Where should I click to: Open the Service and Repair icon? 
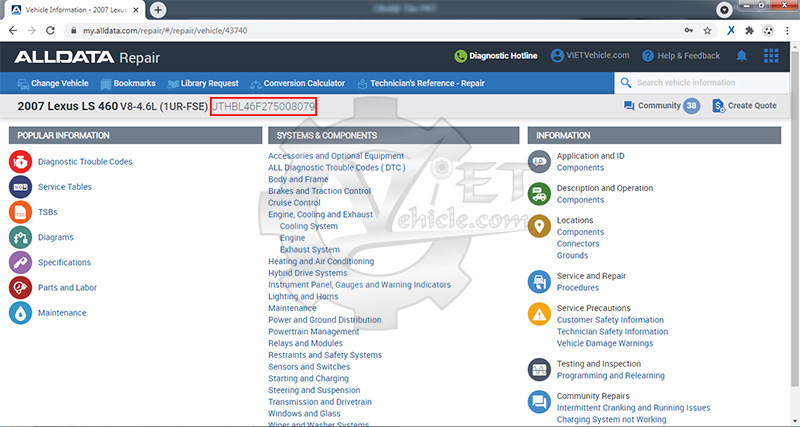click(539, 282)
